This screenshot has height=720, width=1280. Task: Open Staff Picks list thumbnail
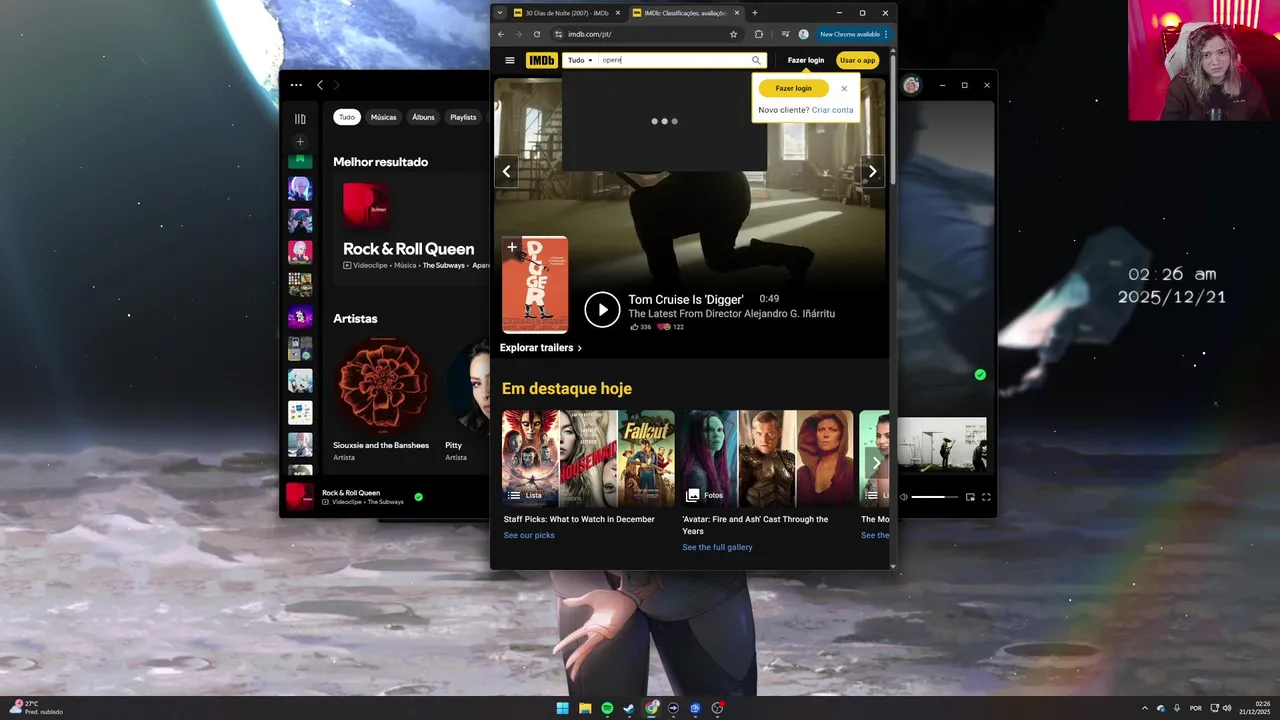coord(588,458)
